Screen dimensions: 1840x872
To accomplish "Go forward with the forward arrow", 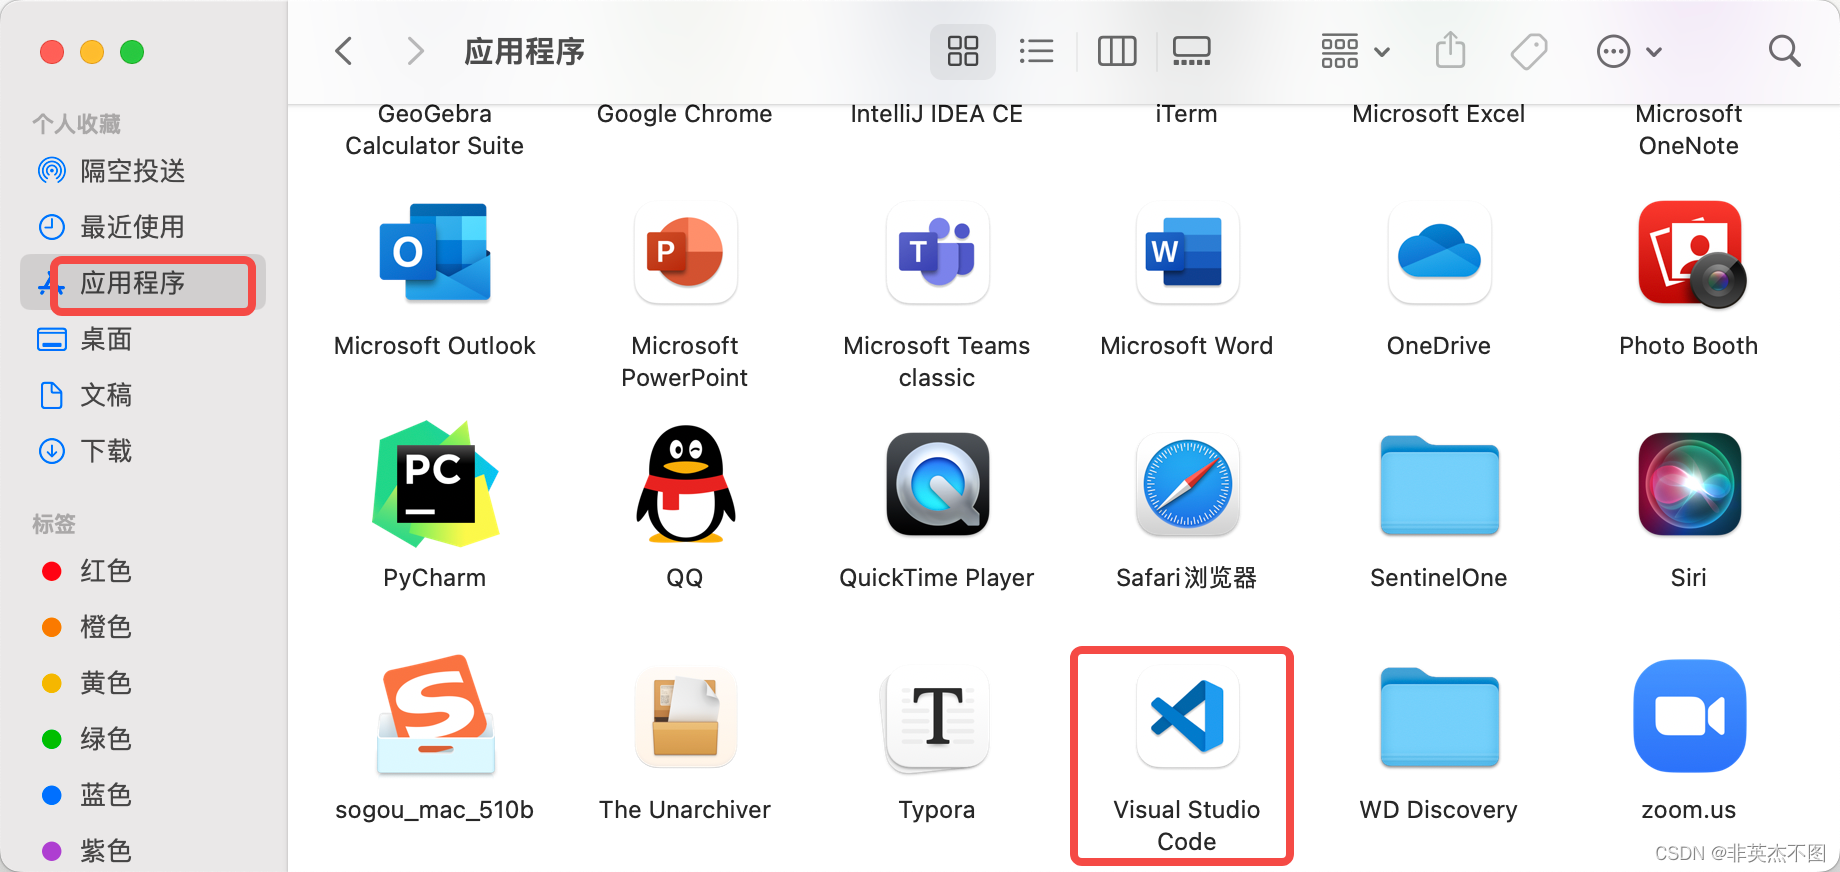I will pyautogui.click(x=415, y=51).
